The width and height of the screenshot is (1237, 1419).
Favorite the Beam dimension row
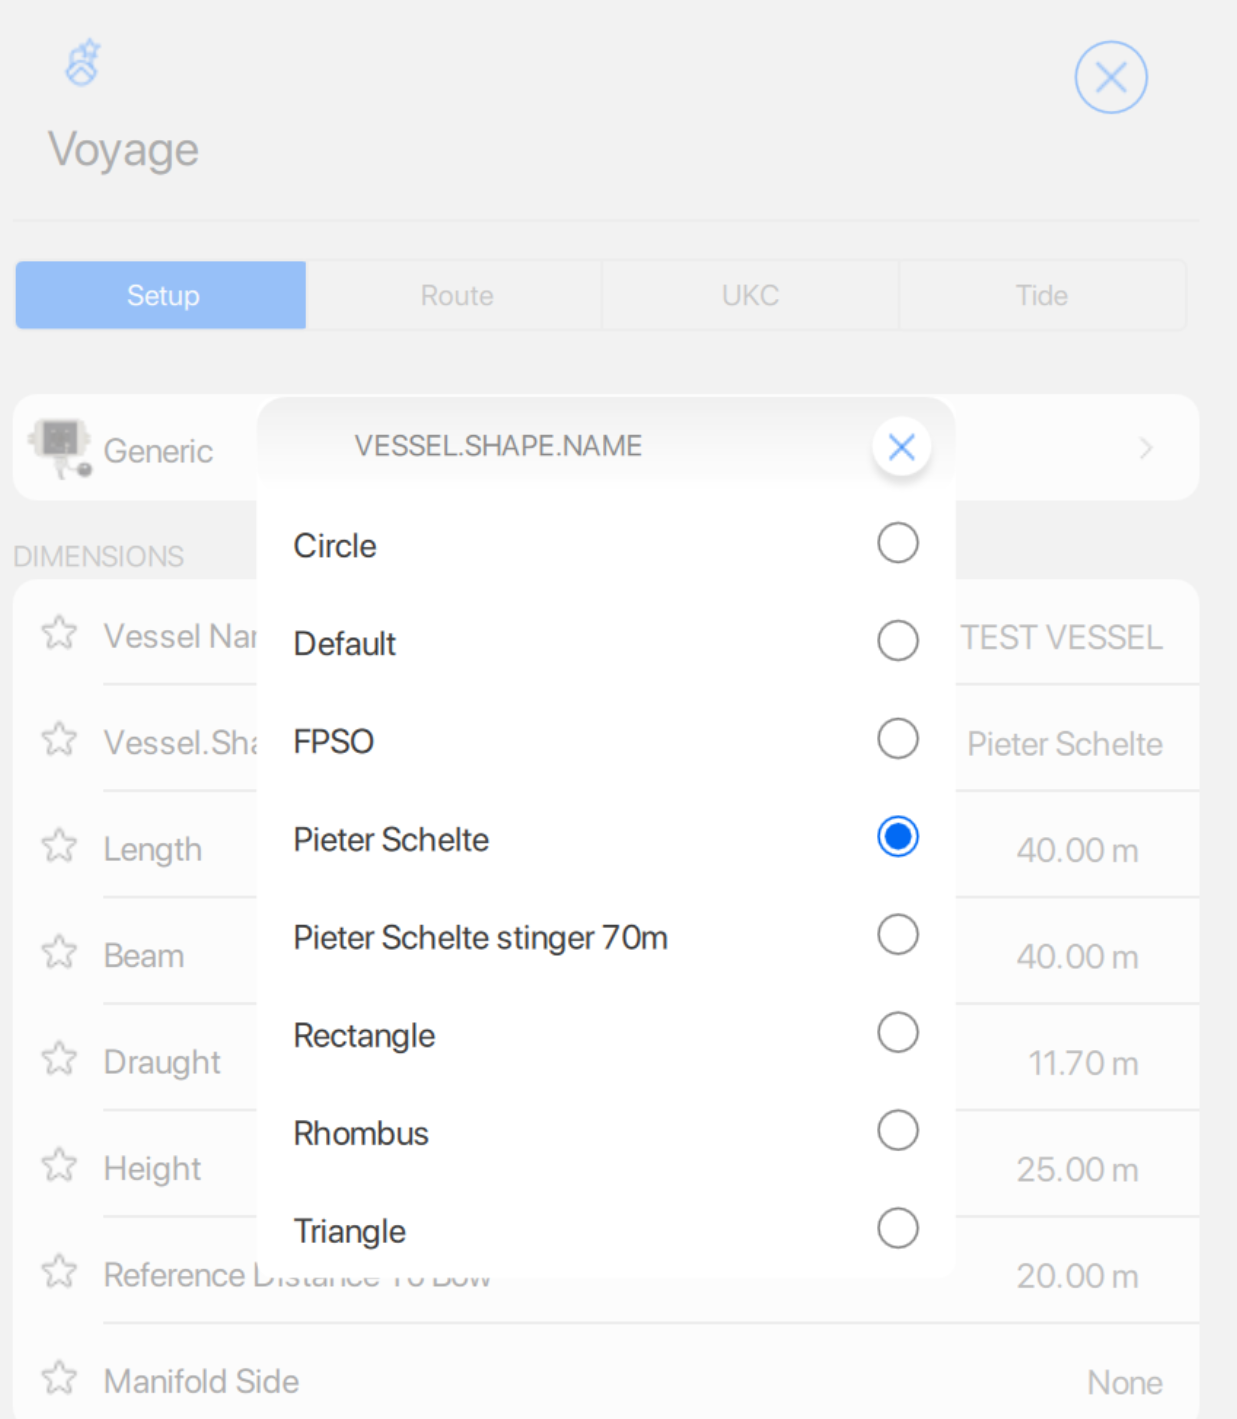(59, 953)
